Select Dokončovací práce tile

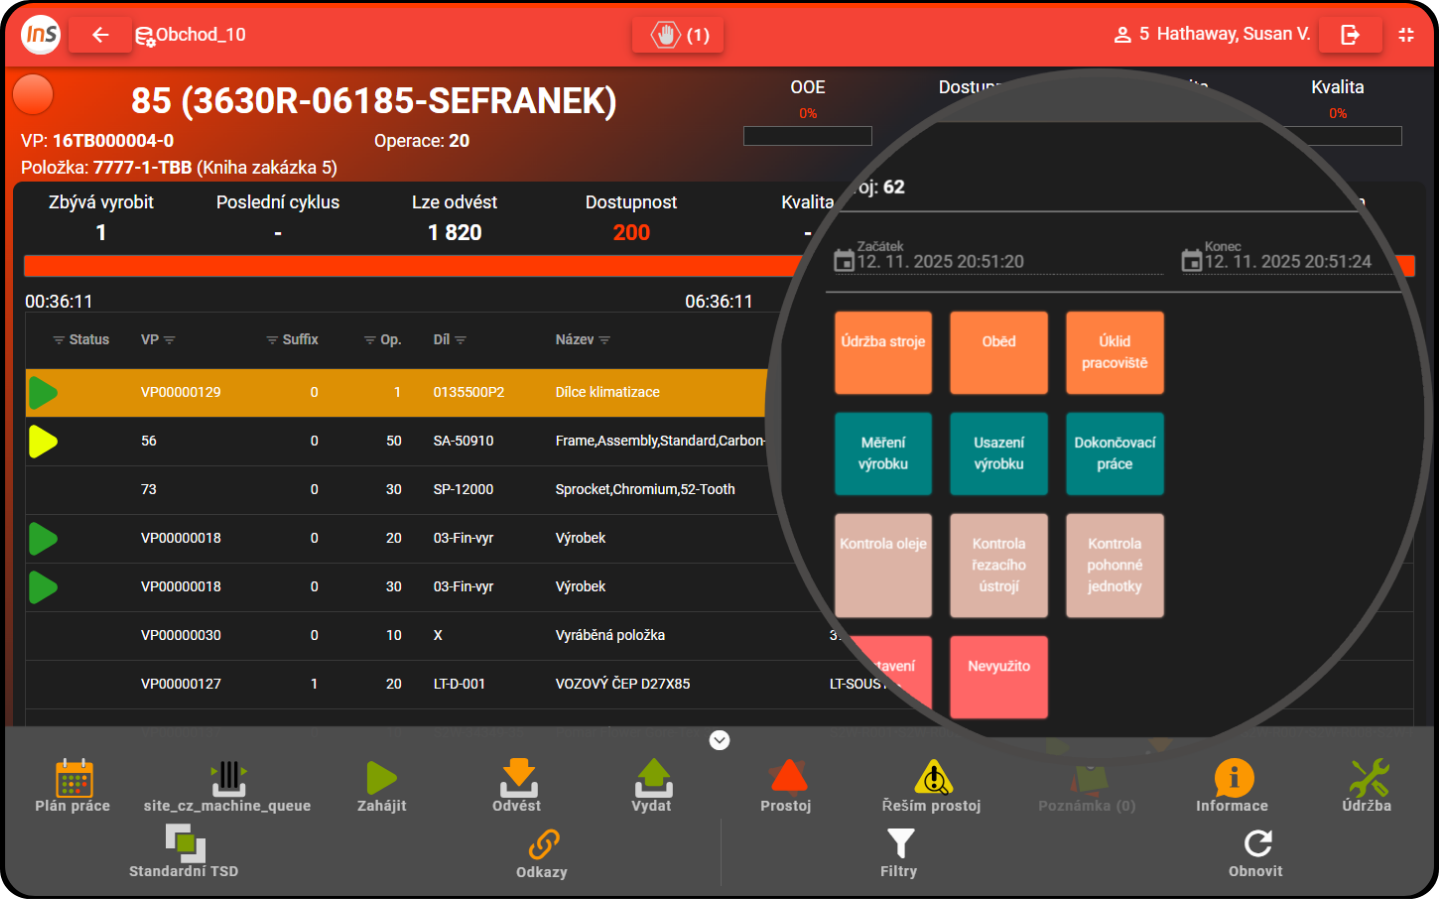1115,454
